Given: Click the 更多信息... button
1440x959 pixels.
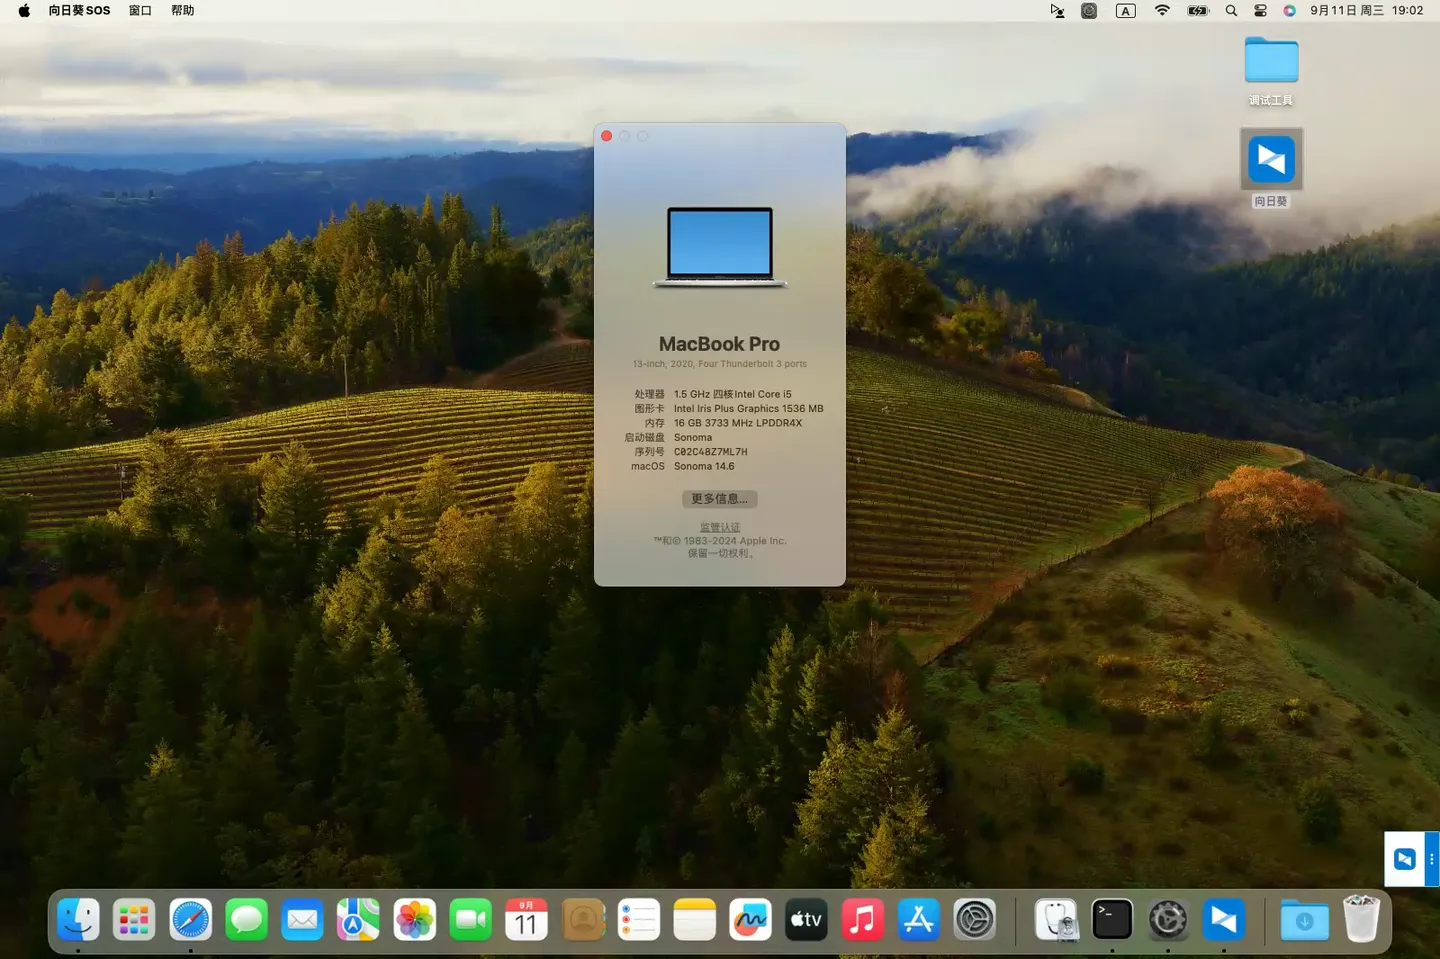Looking at the screenshot, I should 719,498.
